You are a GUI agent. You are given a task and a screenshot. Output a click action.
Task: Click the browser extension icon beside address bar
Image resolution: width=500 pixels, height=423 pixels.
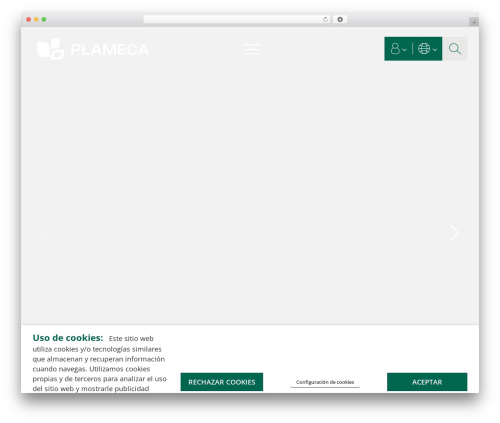click(x=340, y=20)
